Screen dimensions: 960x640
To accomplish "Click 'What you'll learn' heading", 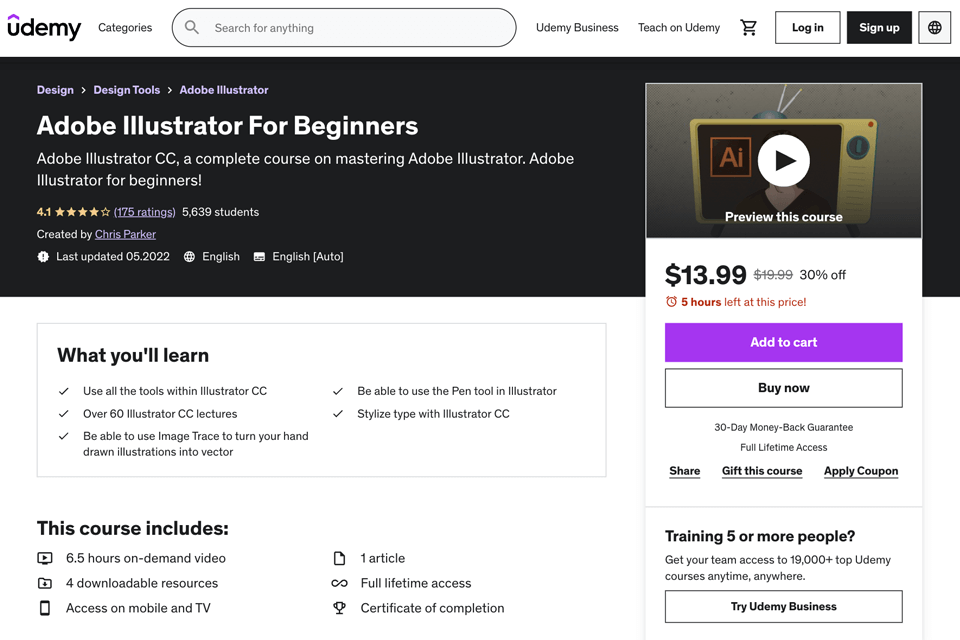I will pyautogui.click(x=133, y=355).
